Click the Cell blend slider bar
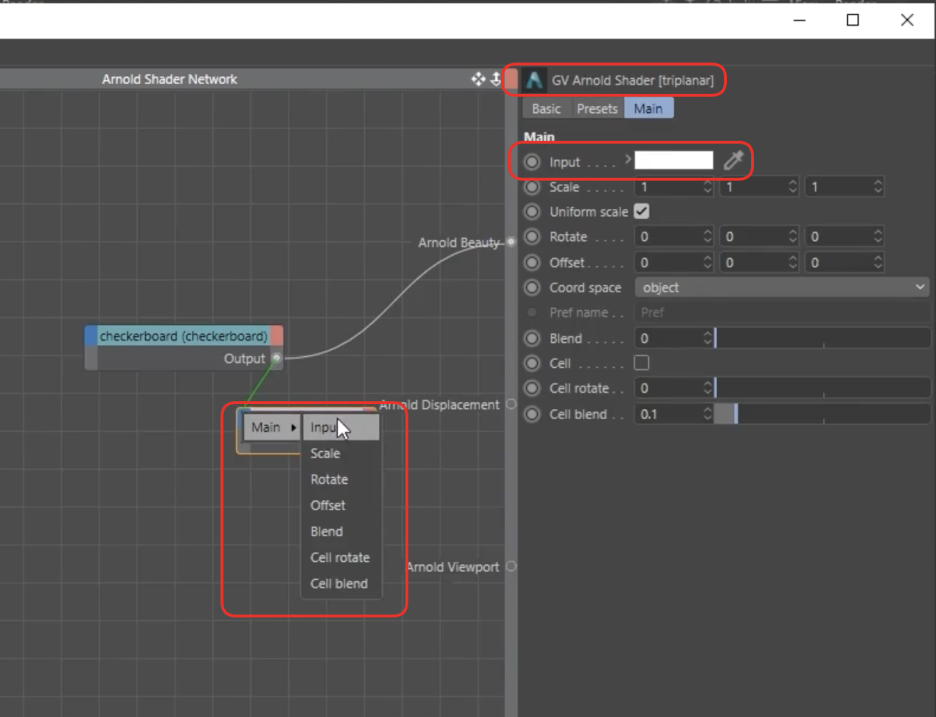Image resolution: width=936 pixels, height=717 pixels. click(823, 414)
